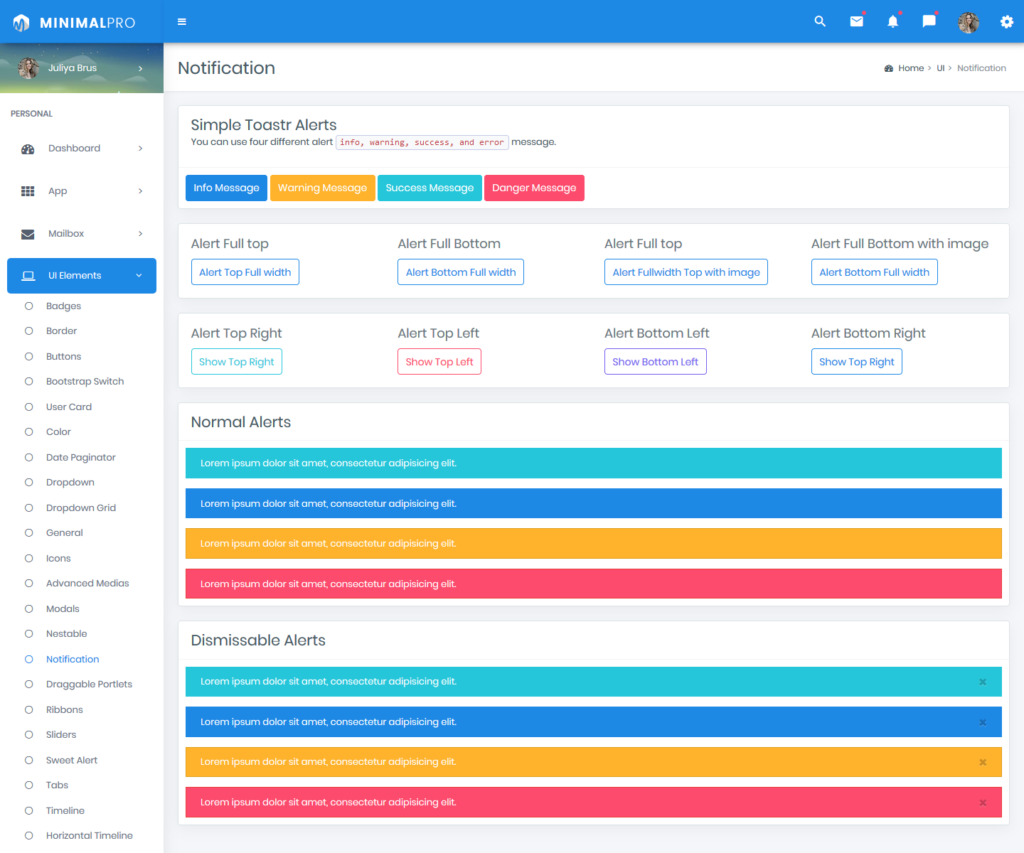Expand the Dashboard menu chevron
This screenshot has width=1024, height=853.
[140, 148]
